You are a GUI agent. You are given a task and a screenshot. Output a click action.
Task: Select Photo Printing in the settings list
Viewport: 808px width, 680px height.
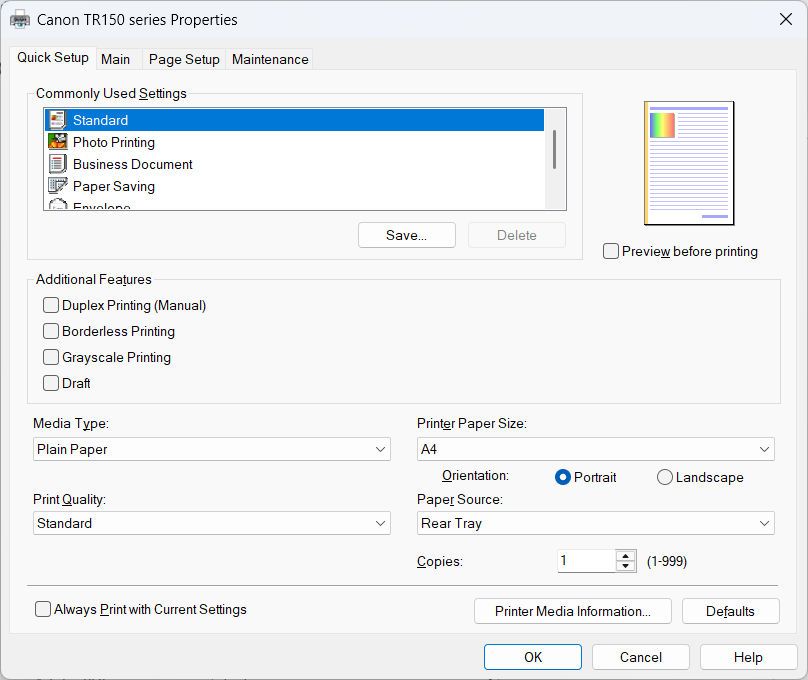[294, 142]
